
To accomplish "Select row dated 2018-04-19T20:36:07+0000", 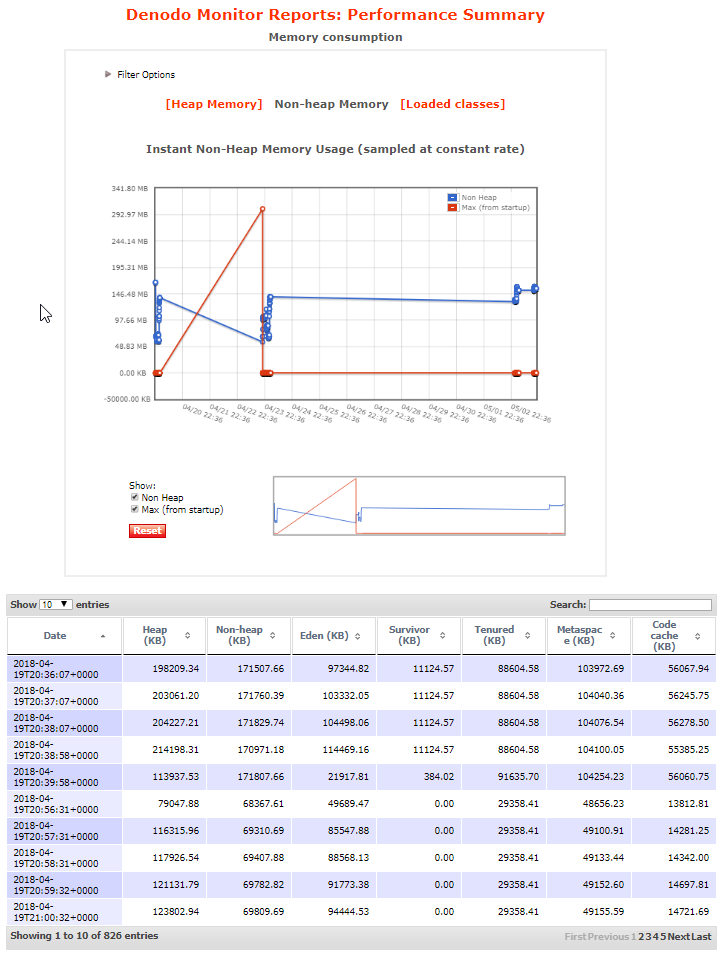I will (361, 669).
